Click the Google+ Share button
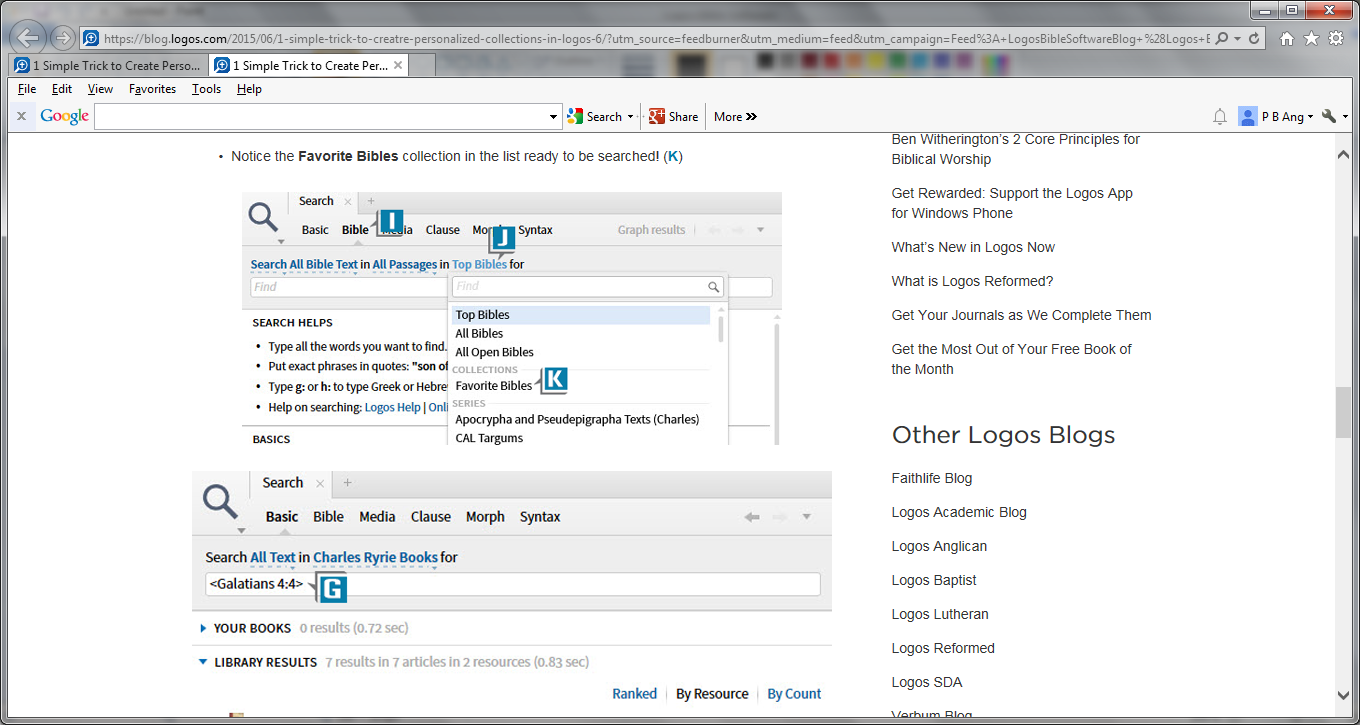Viewport: 1360px width, 725px height. (x=674, y=117)
